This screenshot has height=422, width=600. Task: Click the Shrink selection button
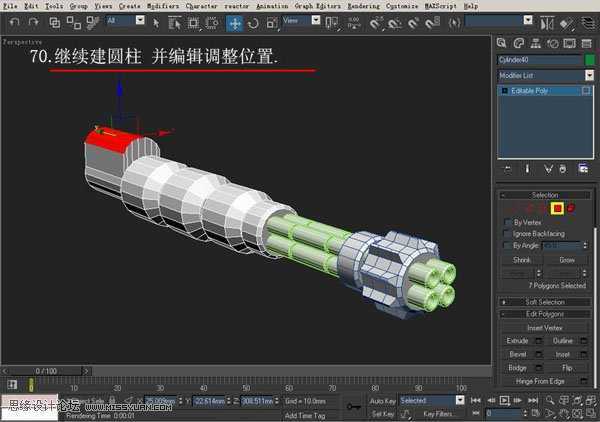pos(521,260)
